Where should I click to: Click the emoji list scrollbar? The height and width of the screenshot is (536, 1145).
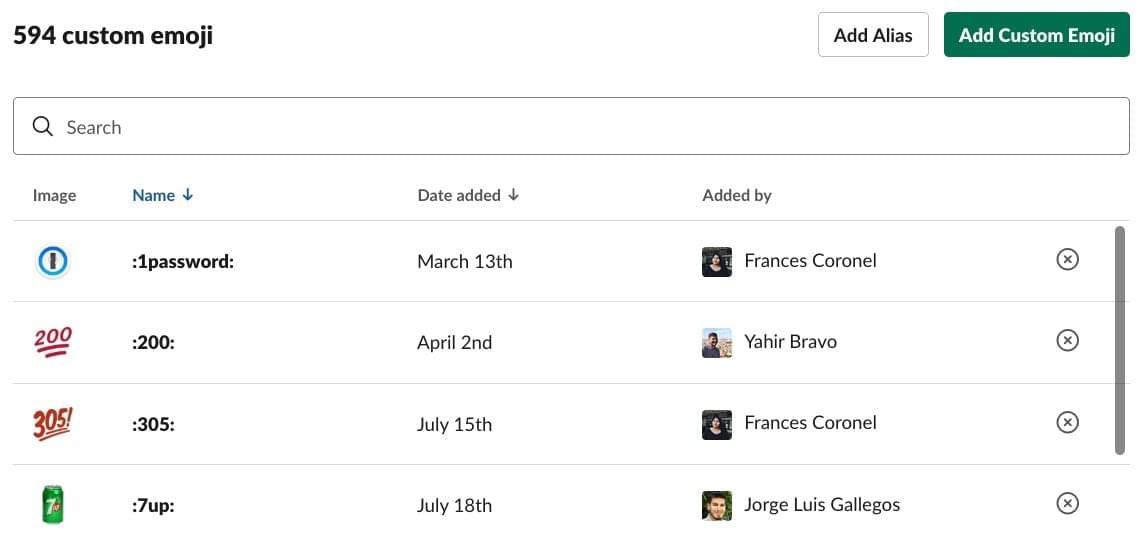pyautogui.click(x=1120, y=340)
